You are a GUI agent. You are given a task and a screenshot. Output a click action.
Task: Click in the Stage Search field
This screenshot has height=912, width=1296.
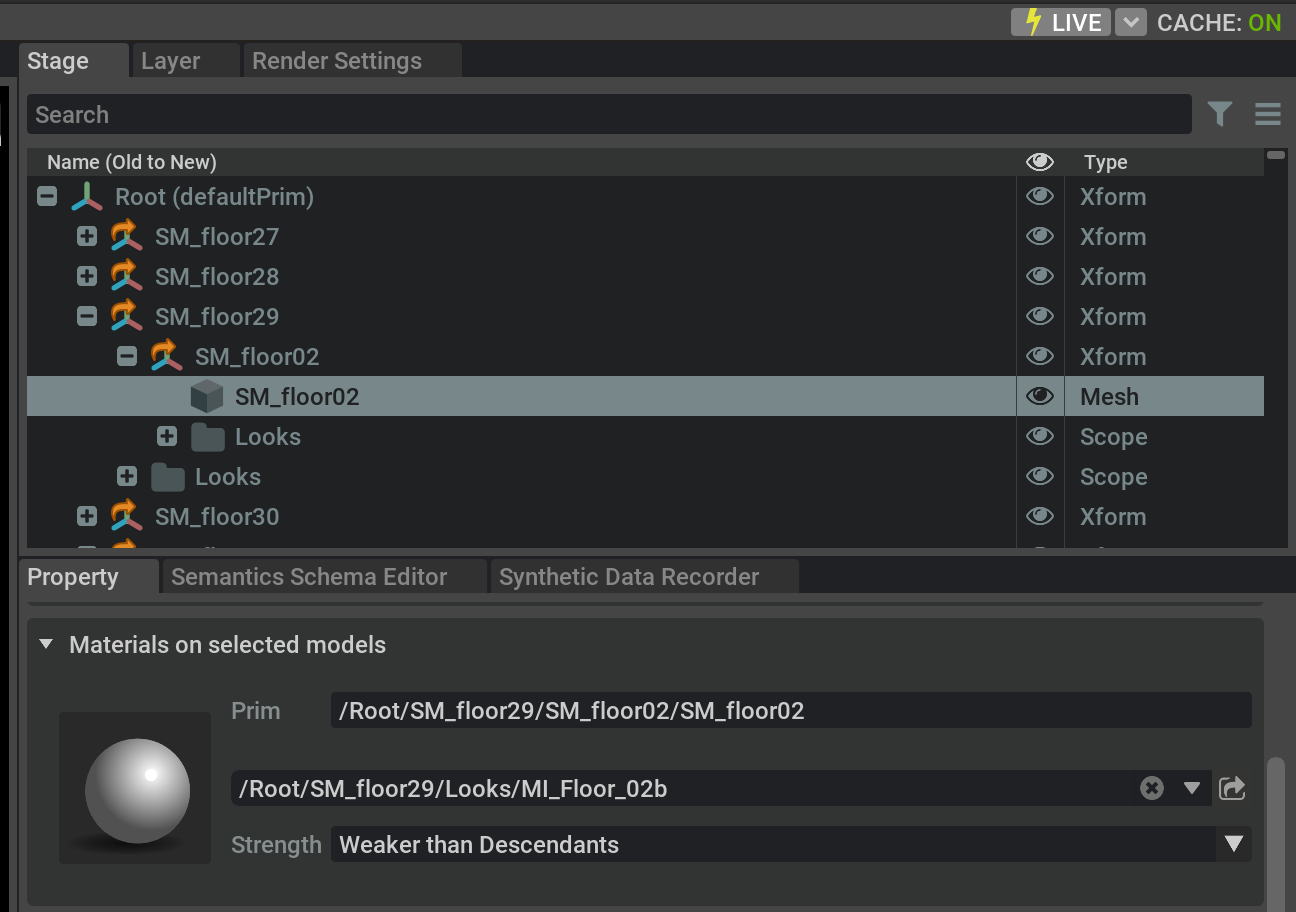pos(608,114)
